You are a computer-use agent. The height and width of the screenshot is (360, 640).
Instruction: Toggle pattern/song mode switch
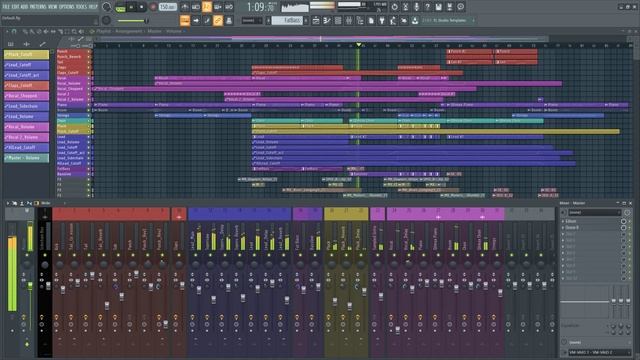click(x=120, y=7)
